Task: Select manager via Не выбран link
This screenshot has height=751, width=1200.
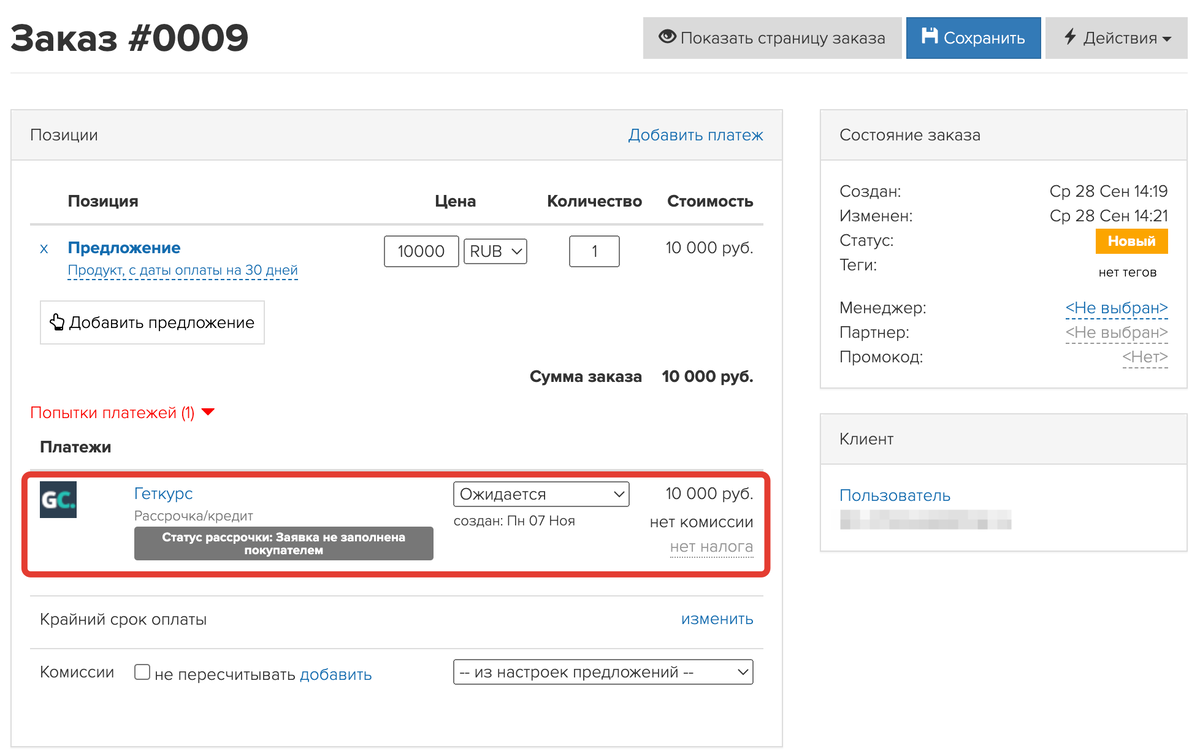Action: pyautogui.click(x=1116, y=308)
